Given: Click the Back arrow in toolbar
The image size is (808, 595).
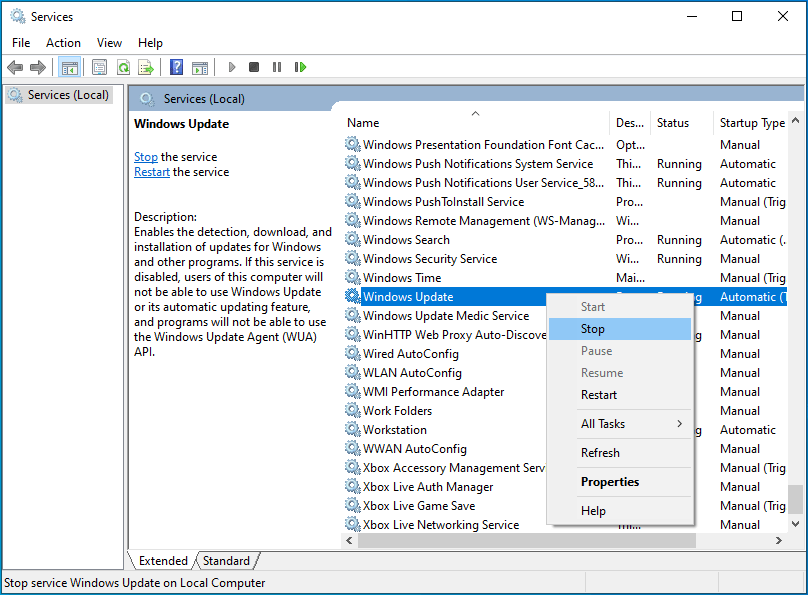Looking at the screenshot, I should [x=15, y=67].
